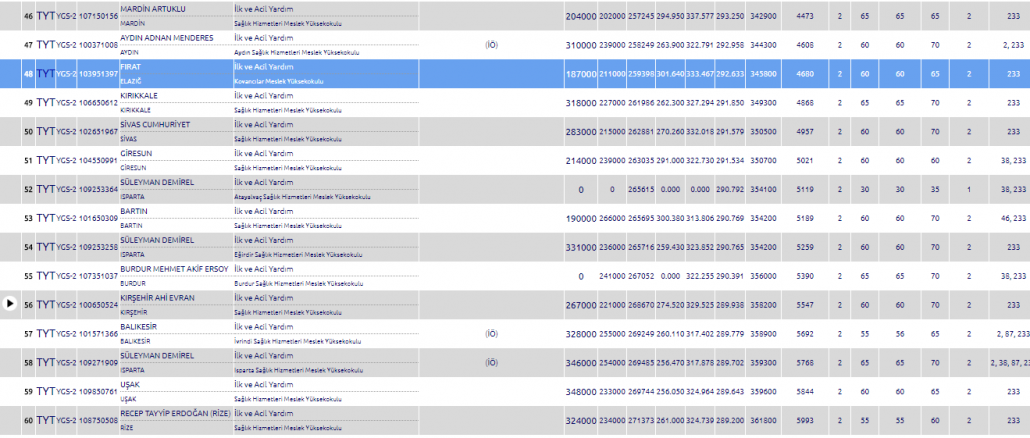Click the Bartın university name
Screen dimensions: 1030x438
click(136, 211)
